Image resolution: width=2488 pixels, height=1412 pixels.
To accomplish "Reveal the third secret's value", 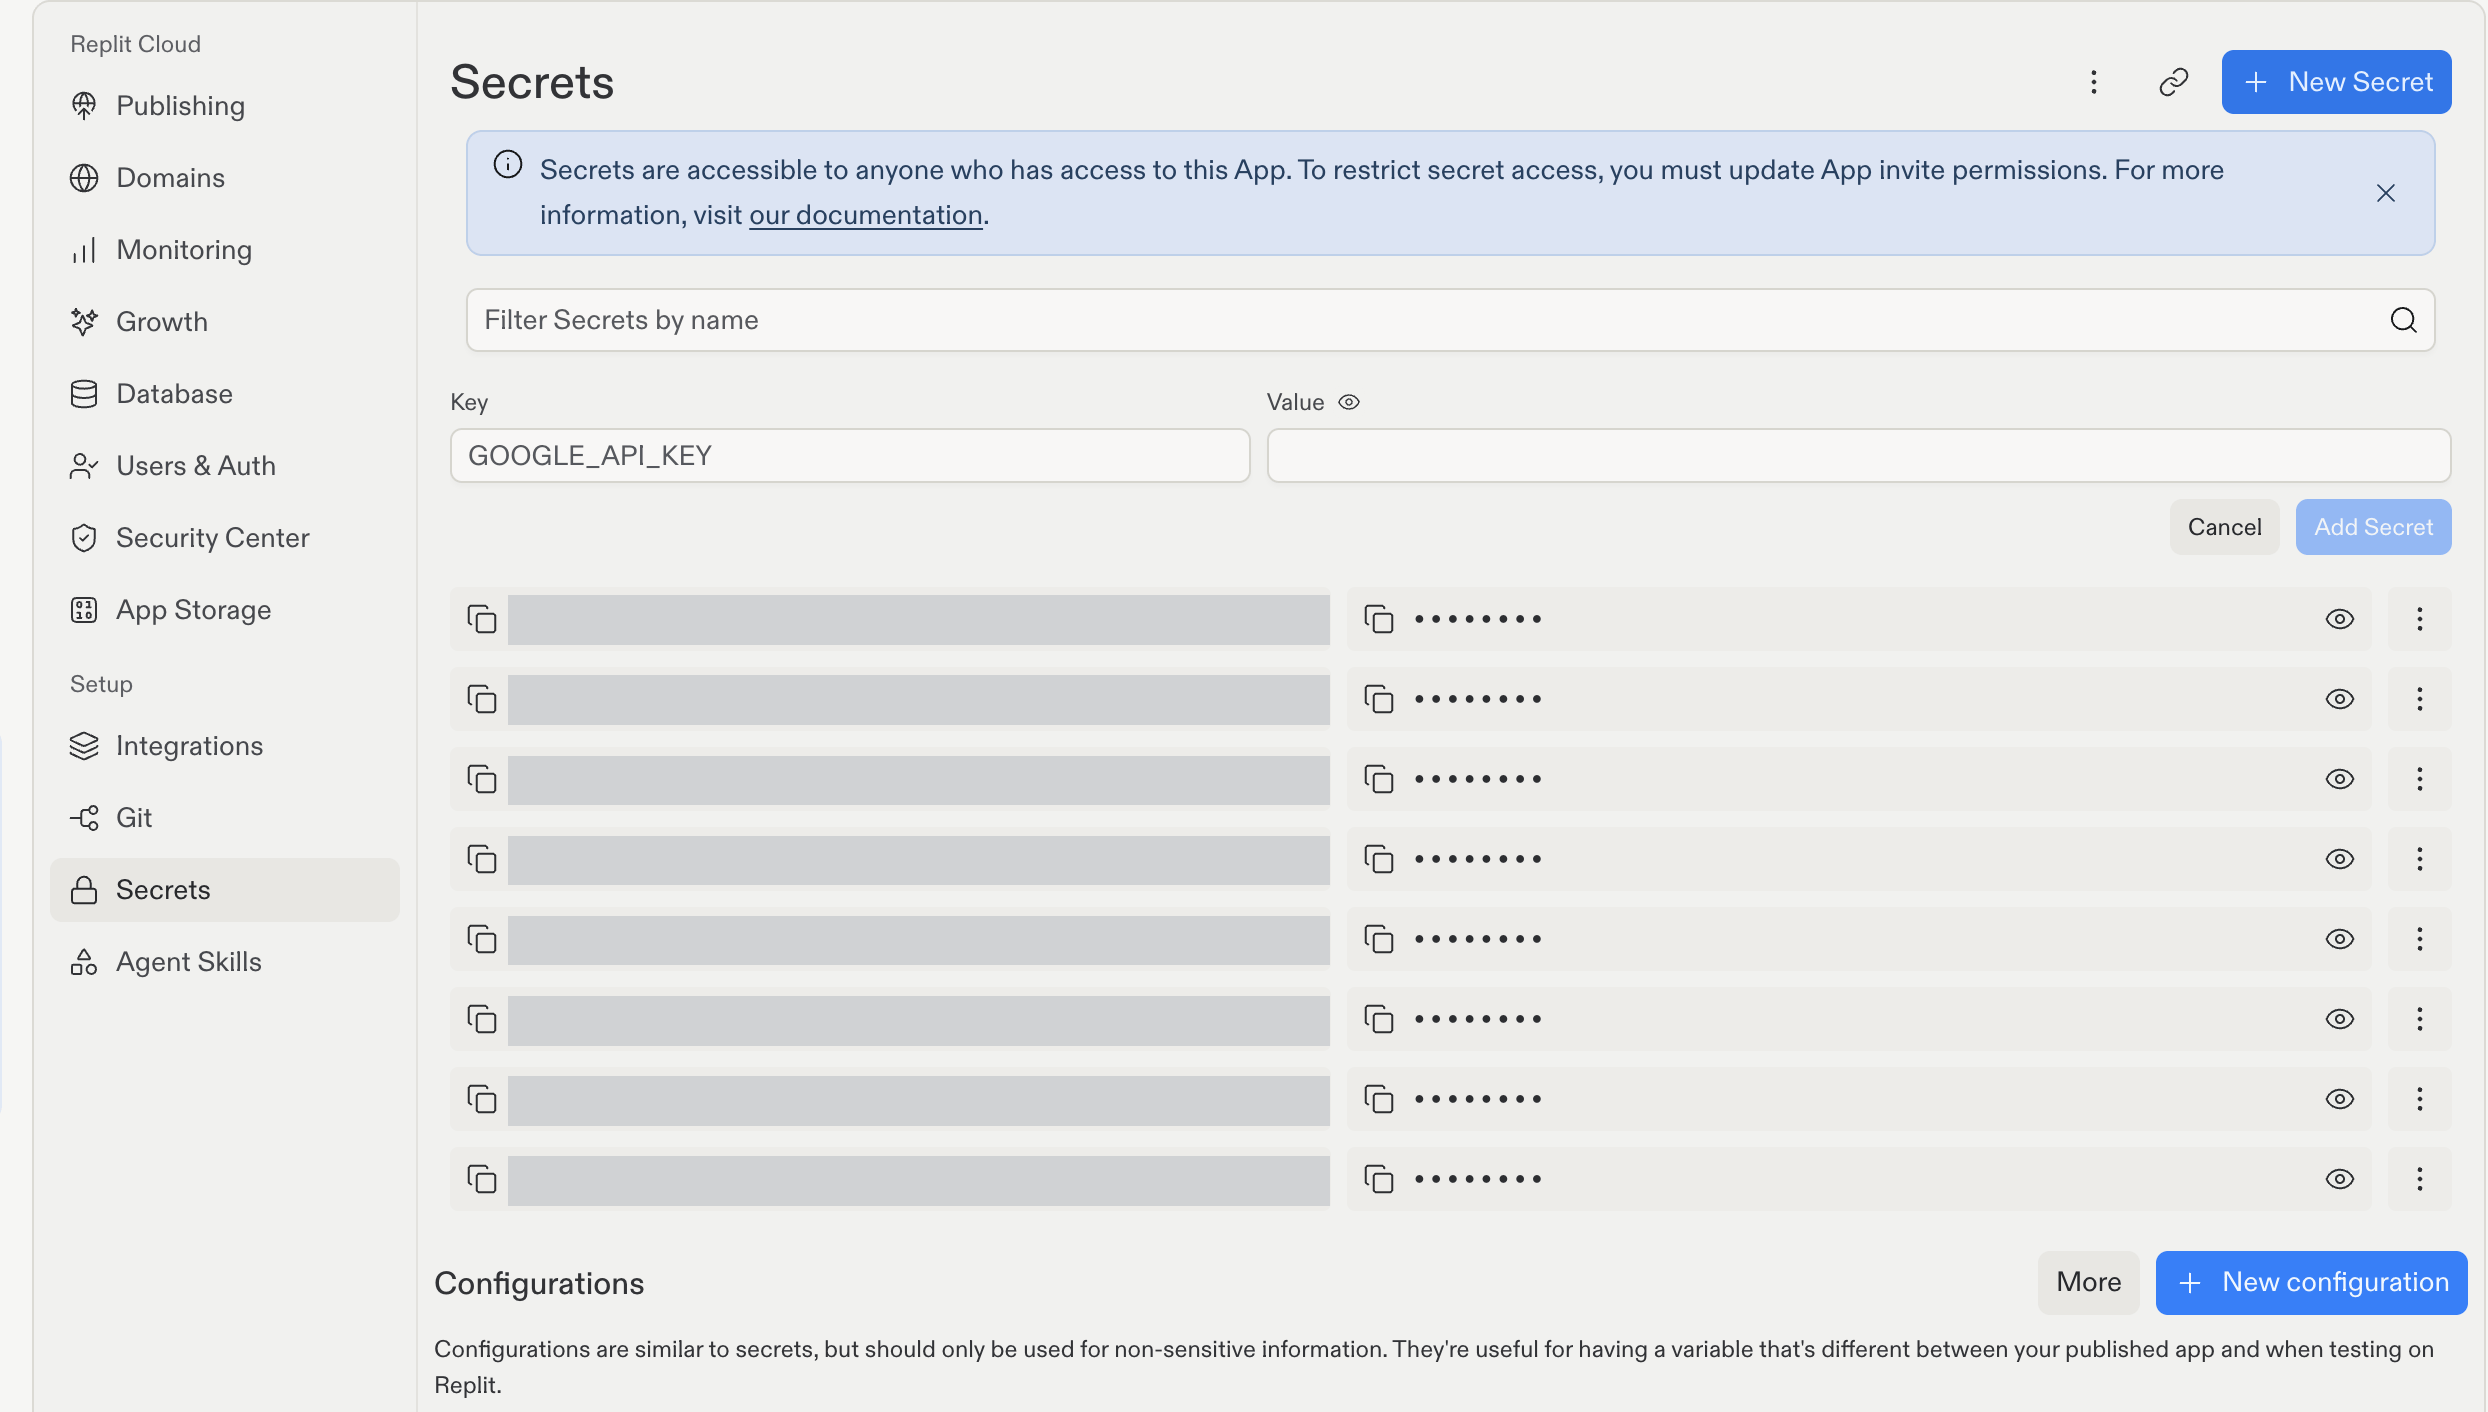I will pos(2340,779).
